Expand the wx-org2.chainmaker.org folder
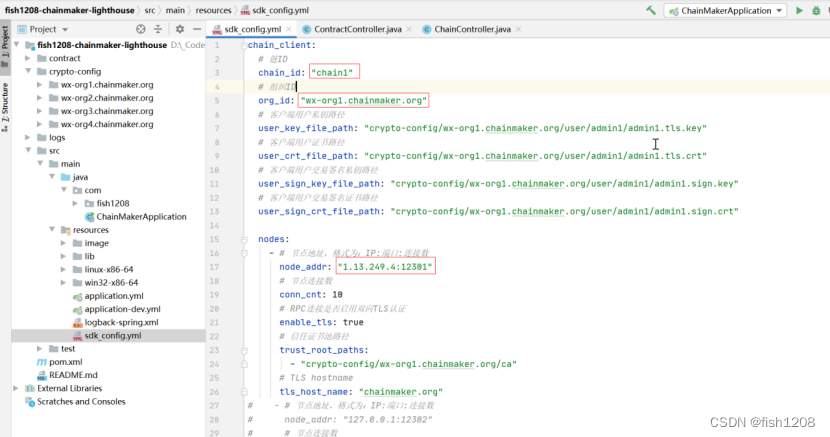The width and height of the screenshot is (830, 437). [x=40, y=98]
